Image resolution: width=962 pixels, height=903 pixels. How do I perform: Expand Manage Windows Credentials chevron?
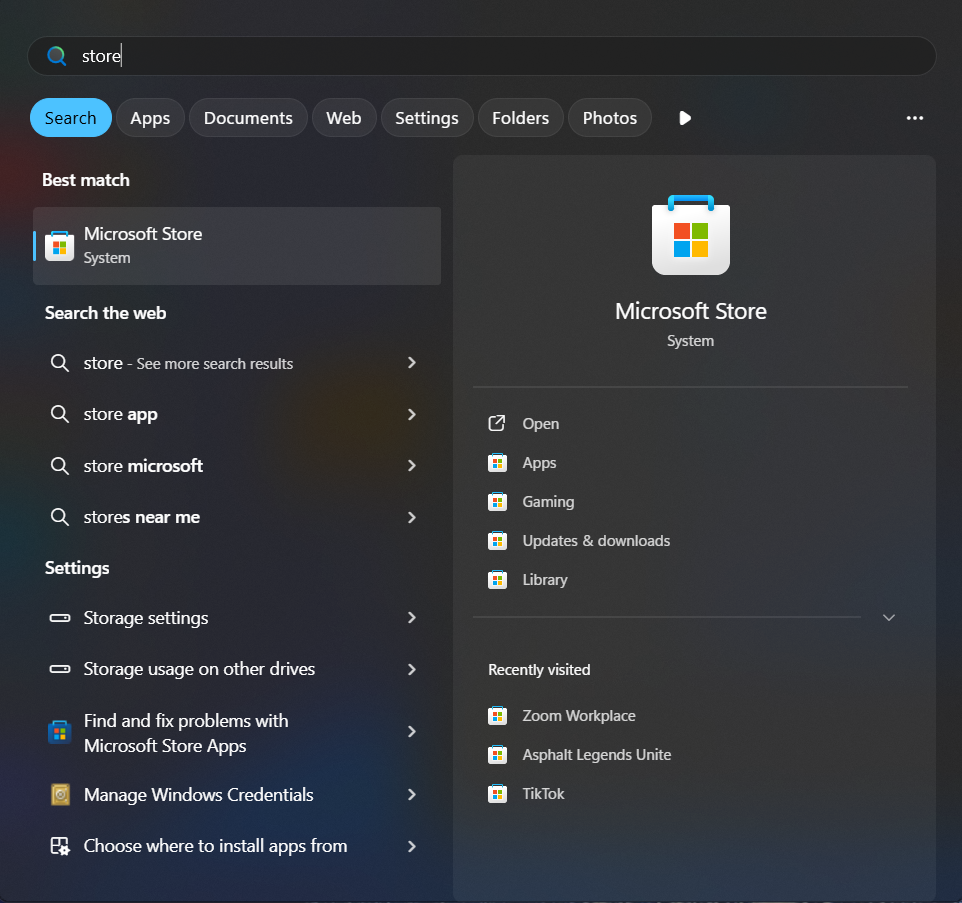[x=412, y=794]
